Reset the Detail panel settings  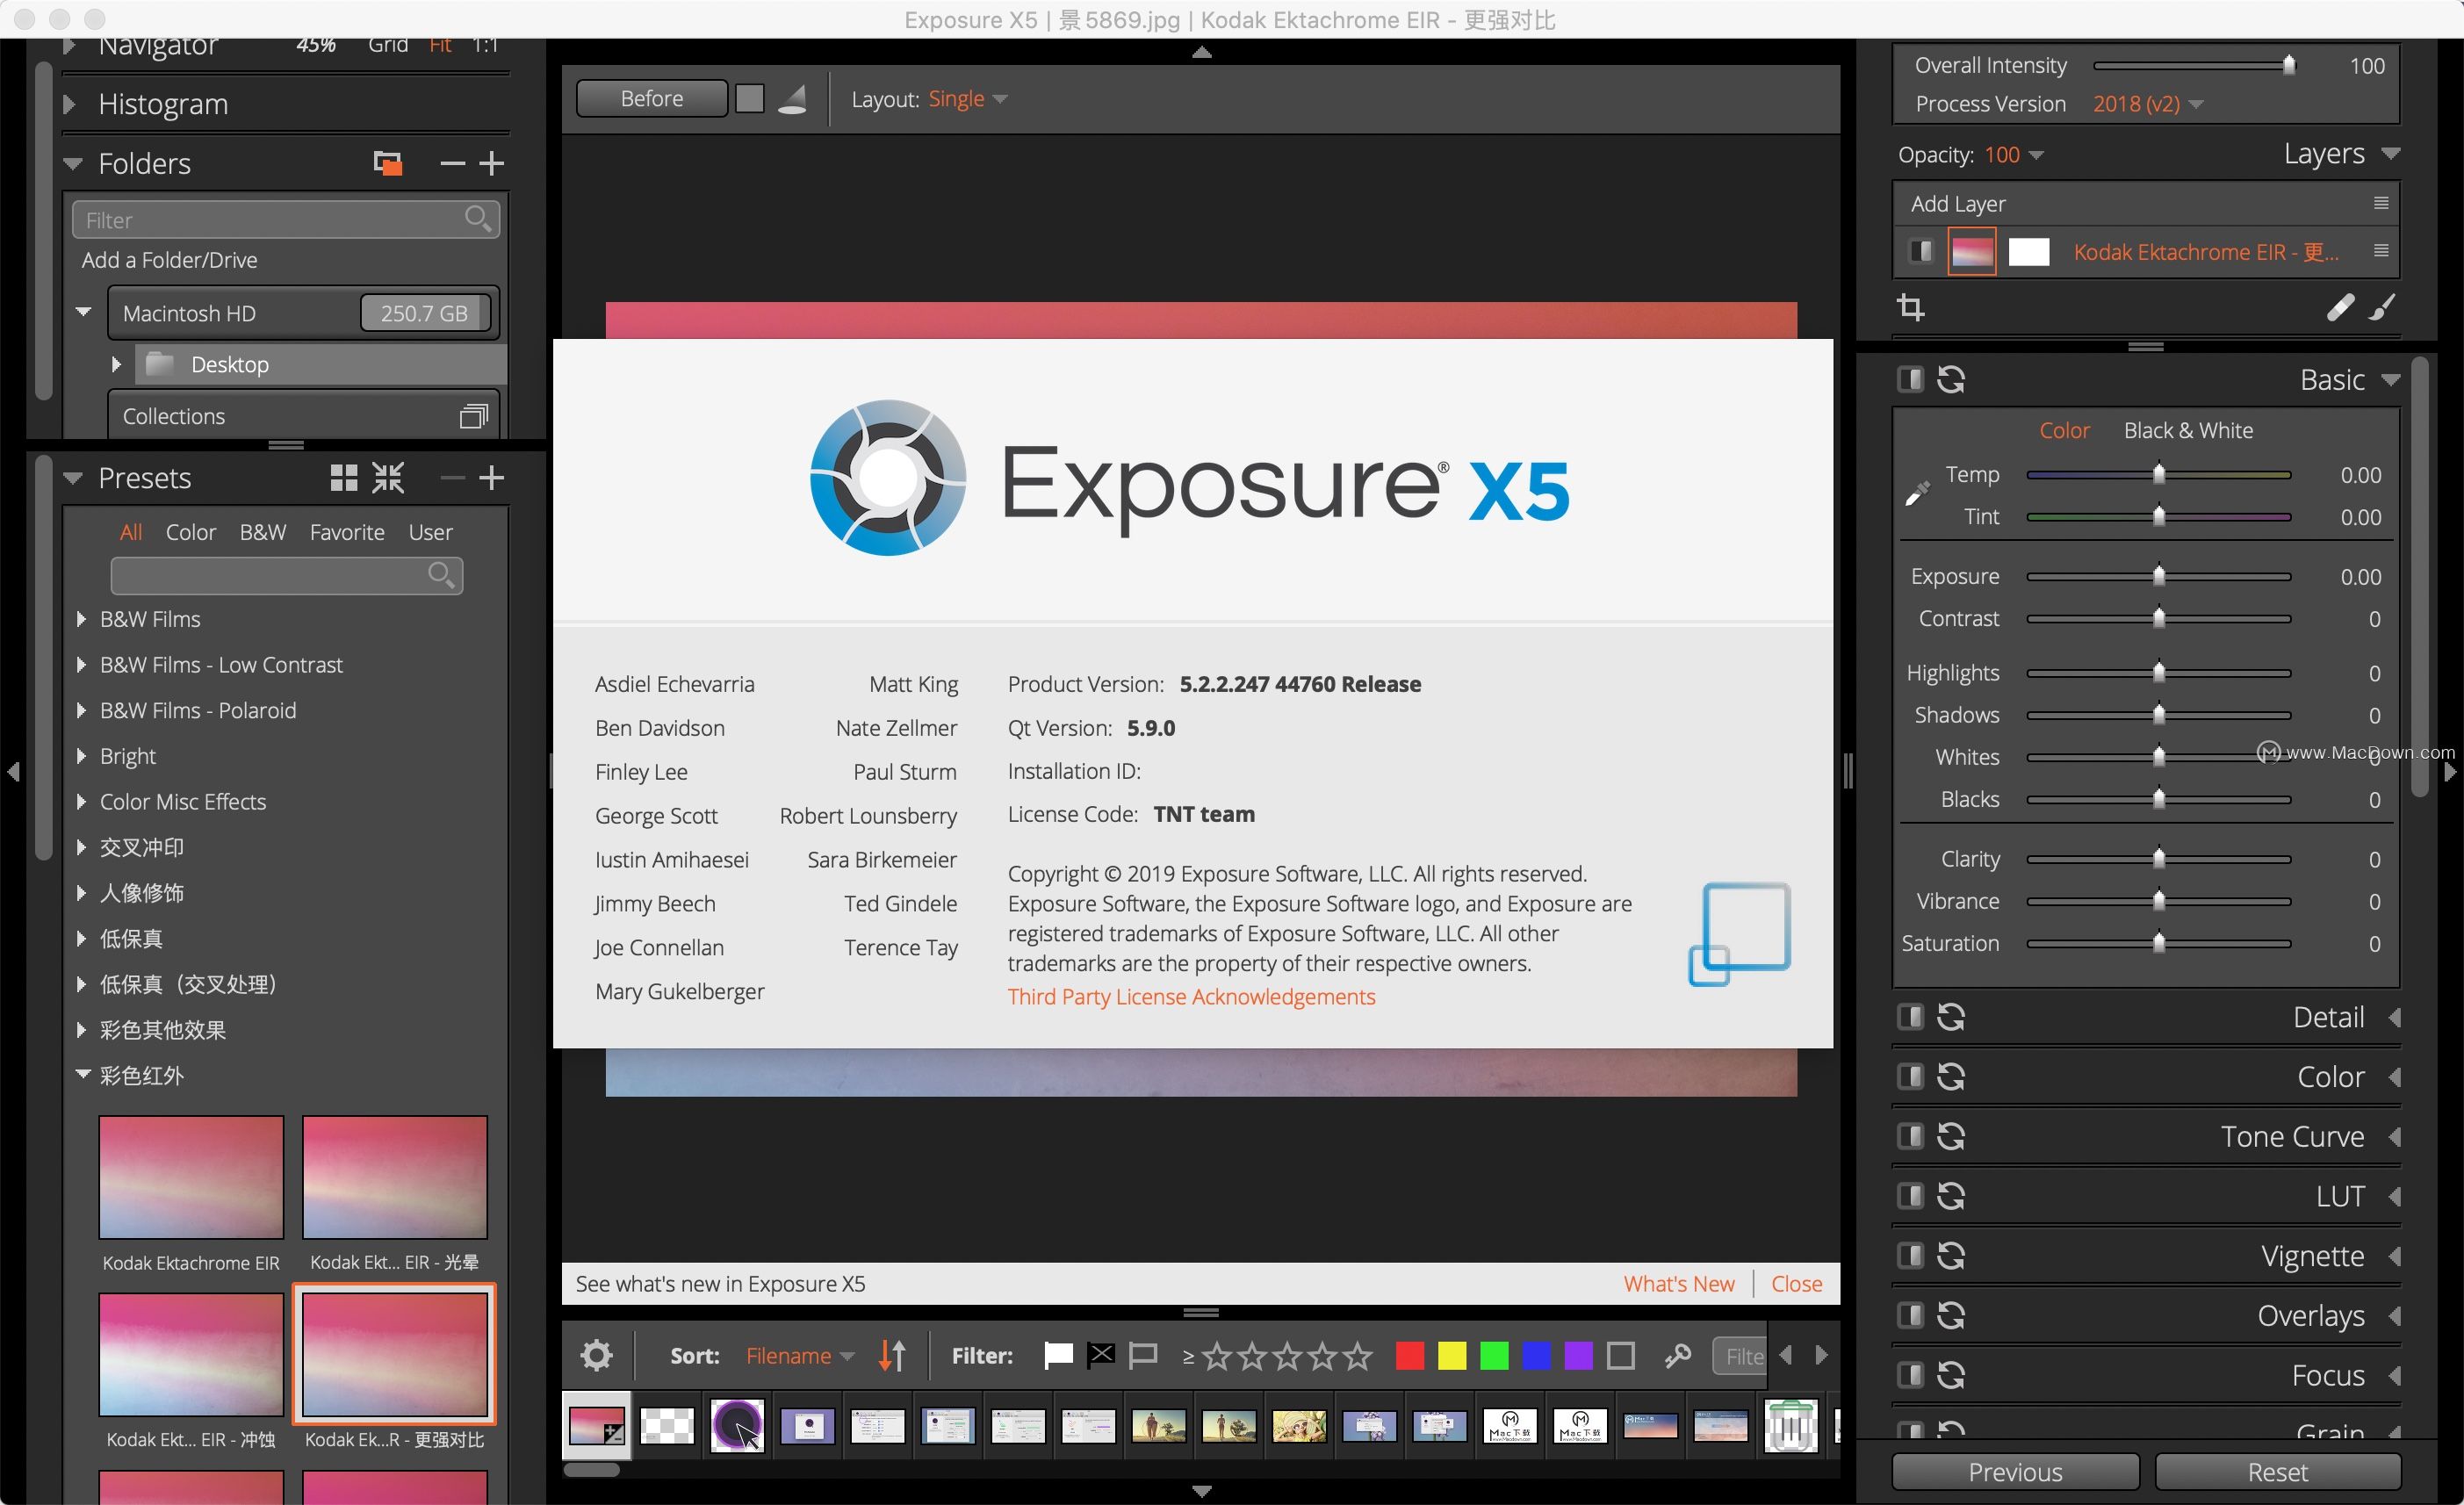tap(1951, 1017)
